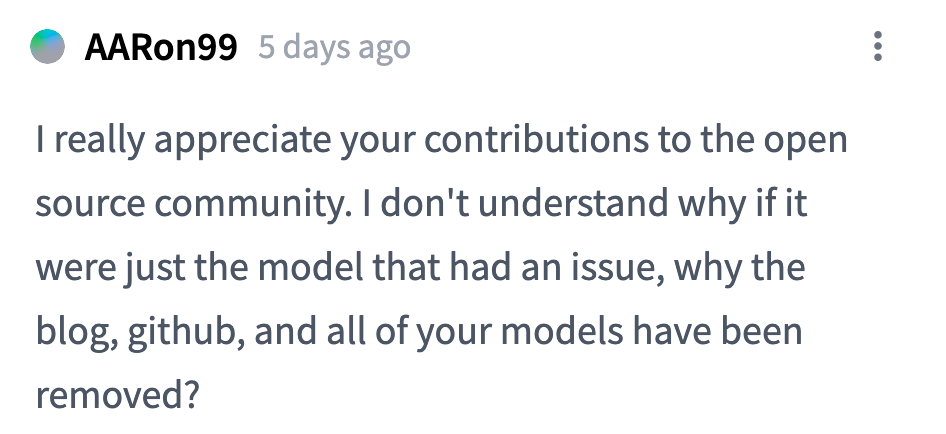Image resolution: width=946 pixels, height=434 pixels.
Task: Open the three-dot comment options menu
Action: coord(878,46)
